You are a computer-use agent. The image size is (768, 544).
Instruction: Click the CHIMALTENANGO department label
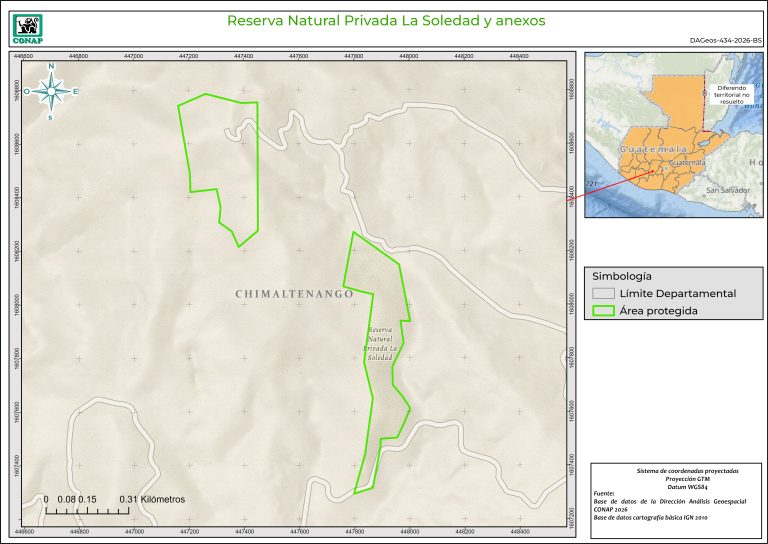[x=295, y=295]
